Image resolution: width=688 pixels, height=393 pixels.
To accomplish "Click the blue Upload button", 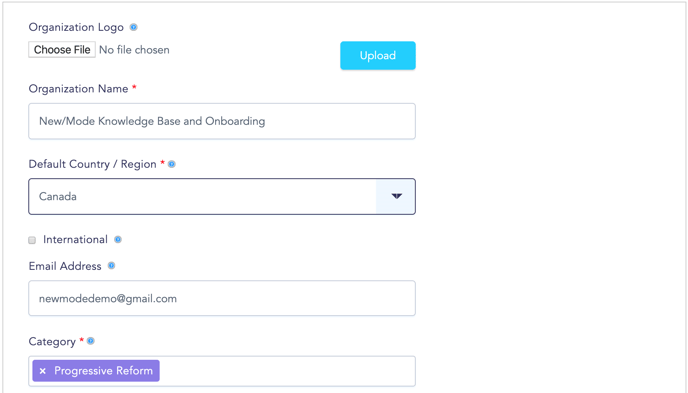I will tap(378, 55).
